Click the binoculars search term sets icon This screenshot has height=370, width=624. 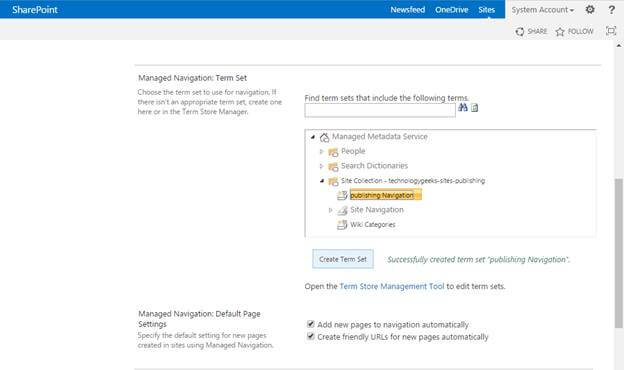click(462, 107)
